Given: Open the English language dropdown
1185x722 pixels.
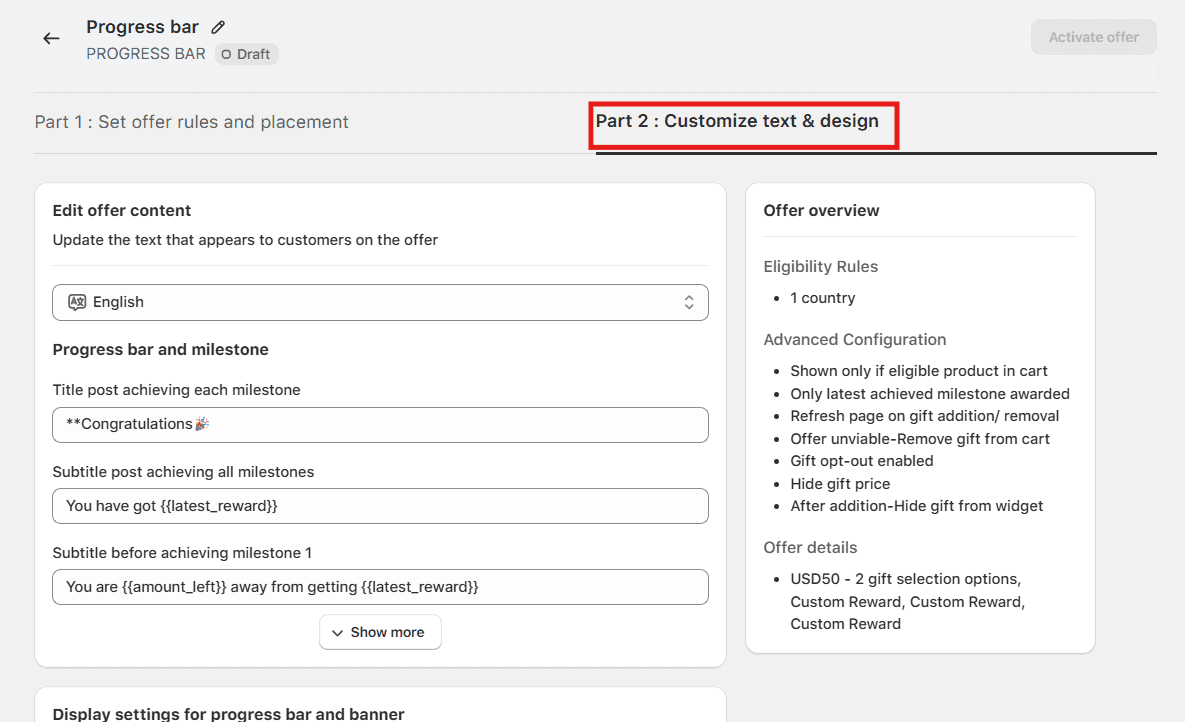Looking at the screenshot, I should pyautogui.click(x=380, y=302).
